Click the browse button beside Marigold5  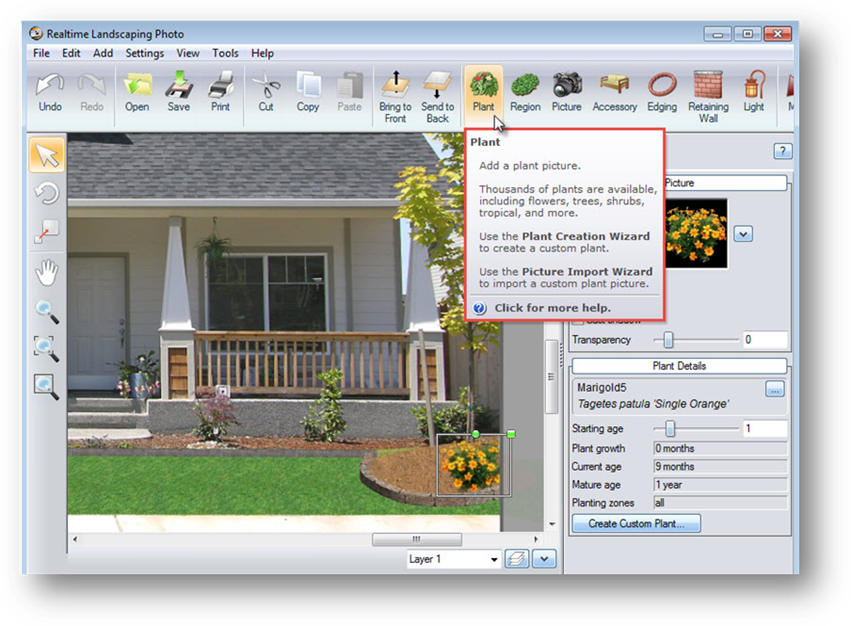click(x=774, y=389)
